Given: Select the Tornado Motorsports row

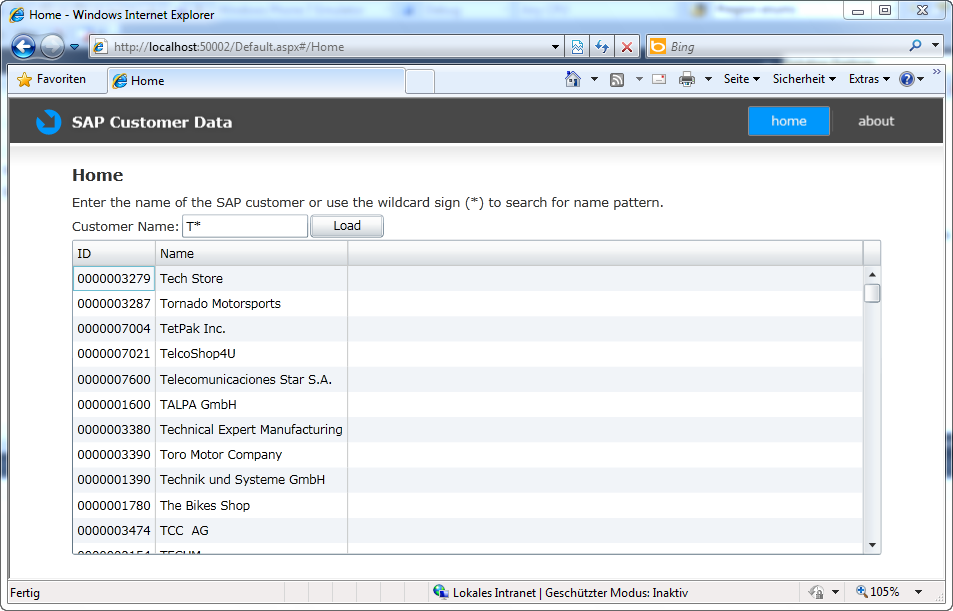Looking at the screenshot, I should click(x=468, y=303).
